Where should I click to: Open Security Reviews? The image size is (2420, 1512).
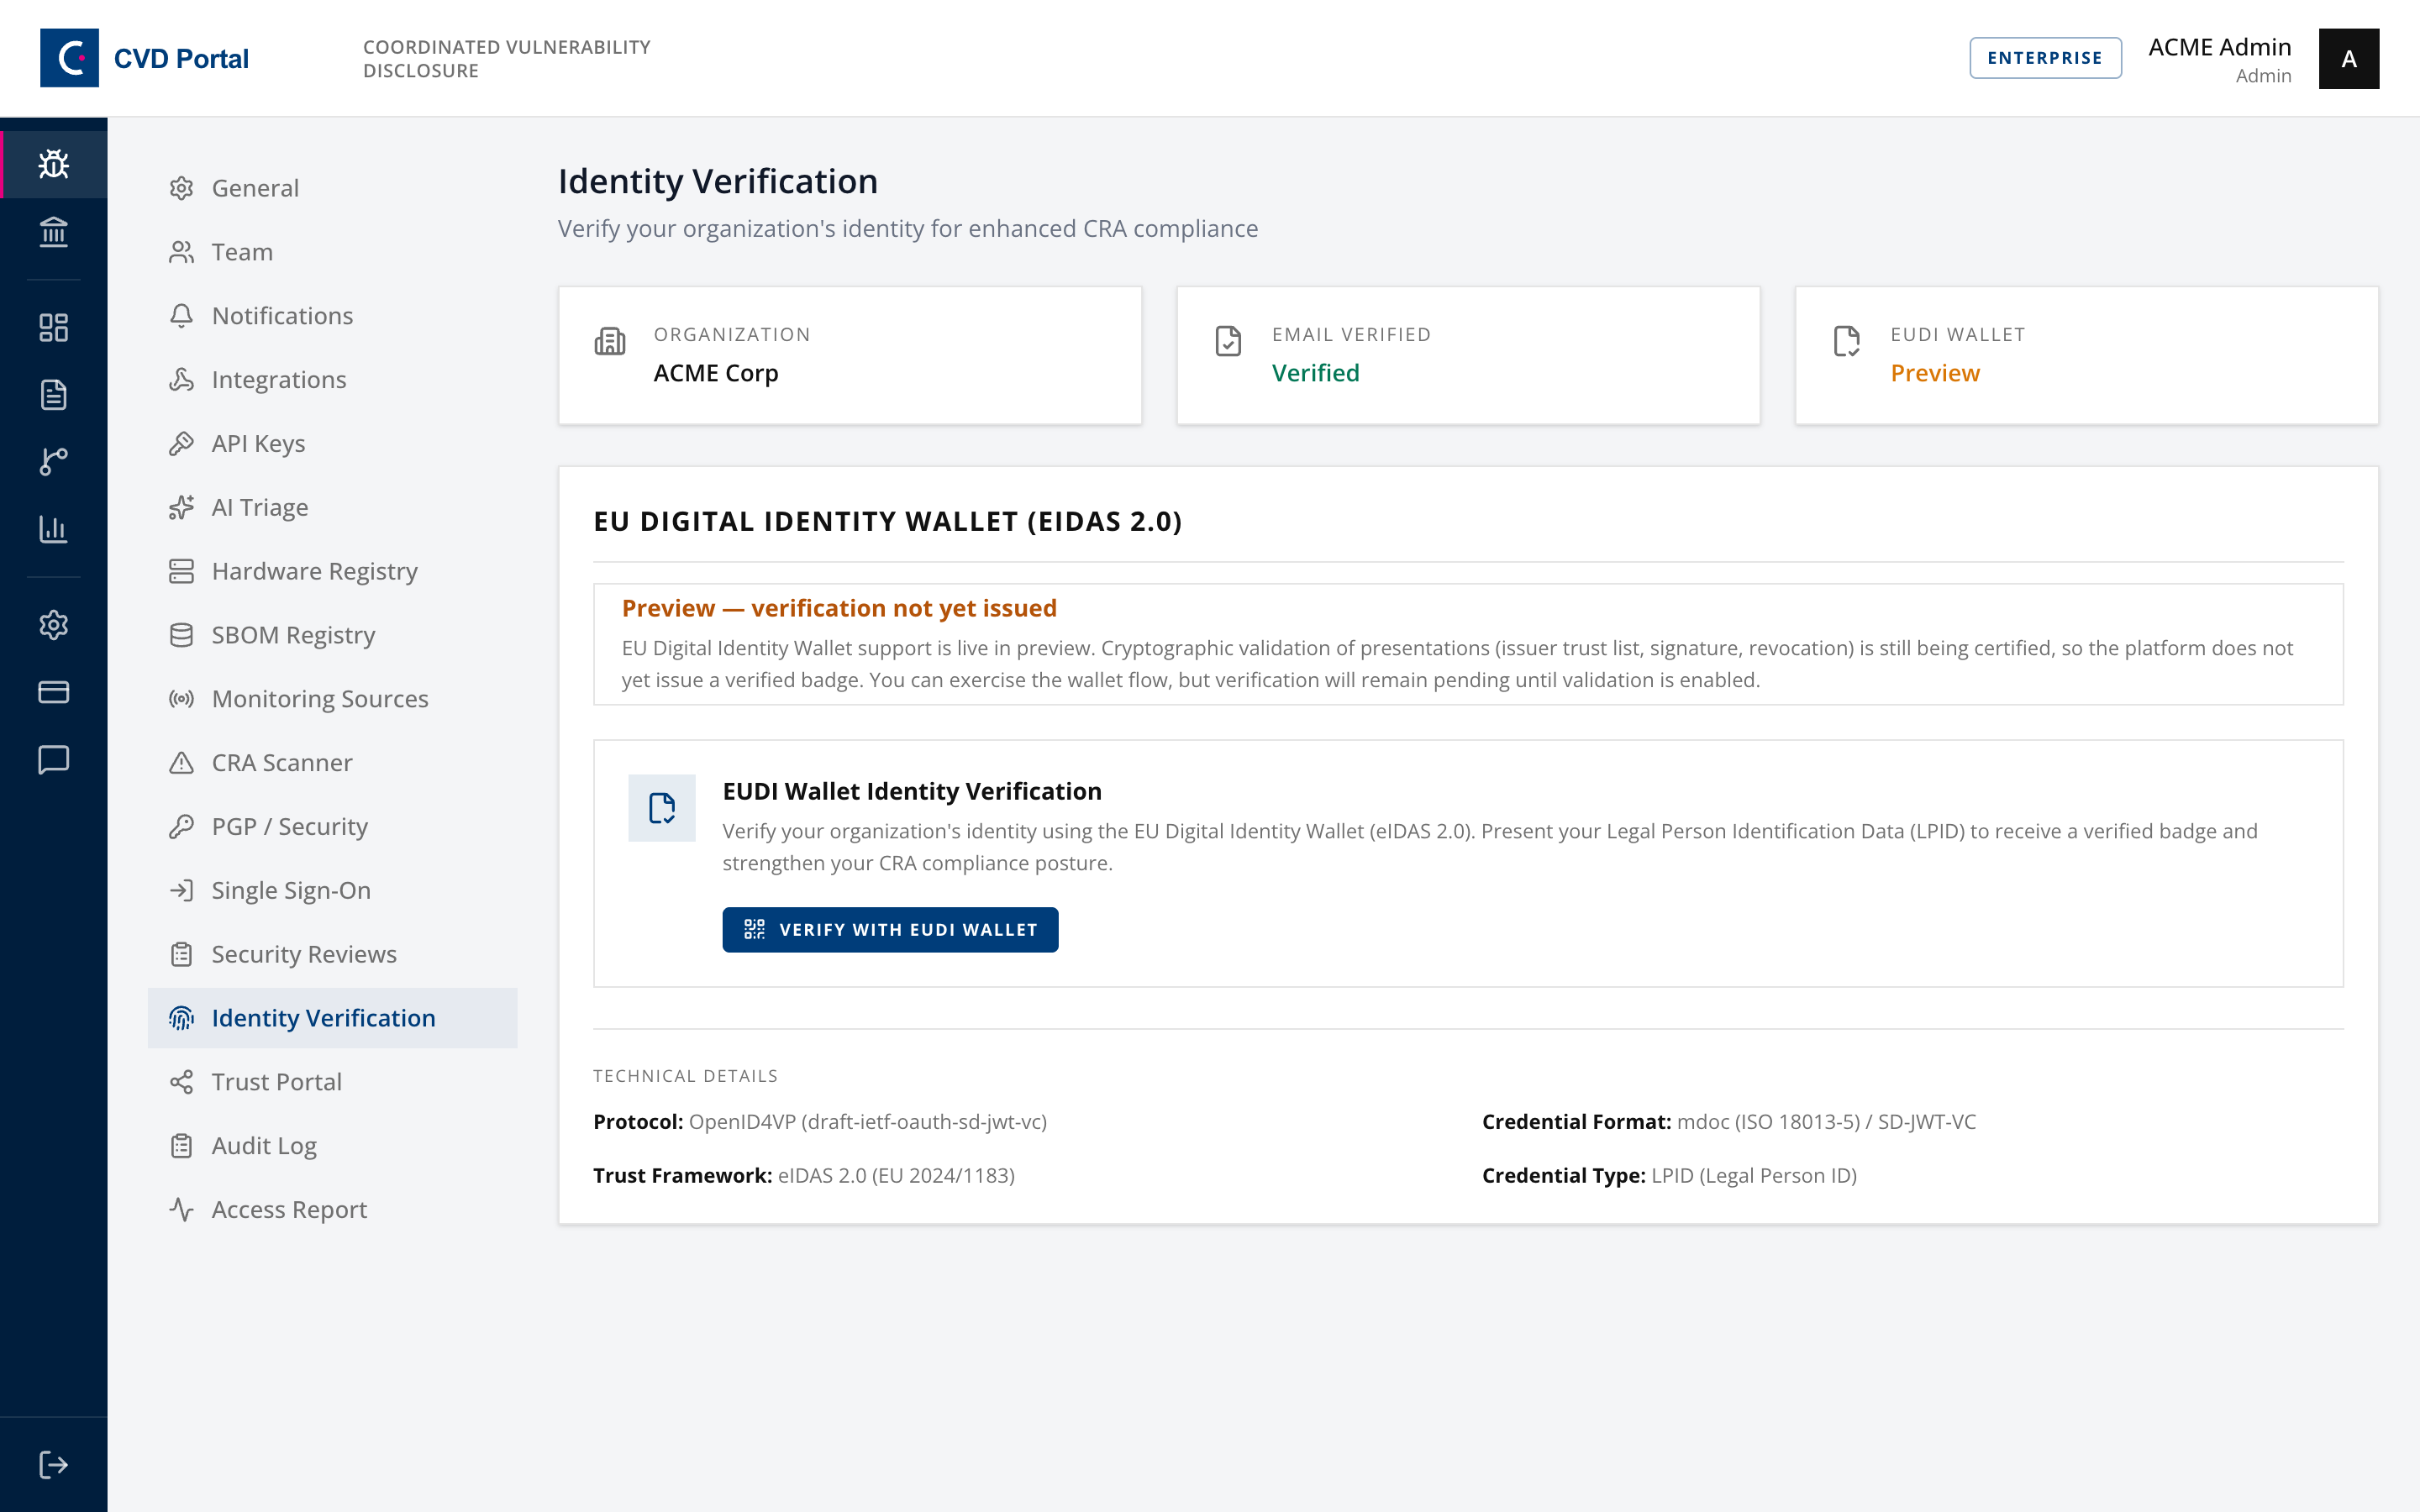(332, 954)
